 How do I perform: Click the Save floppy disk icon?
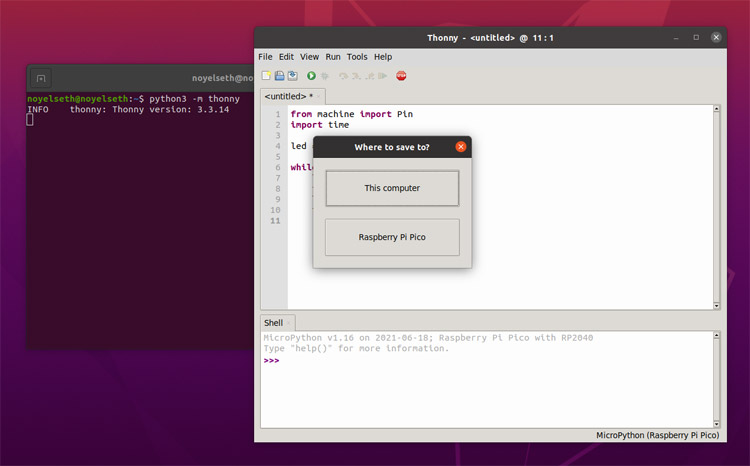(279, 76)
